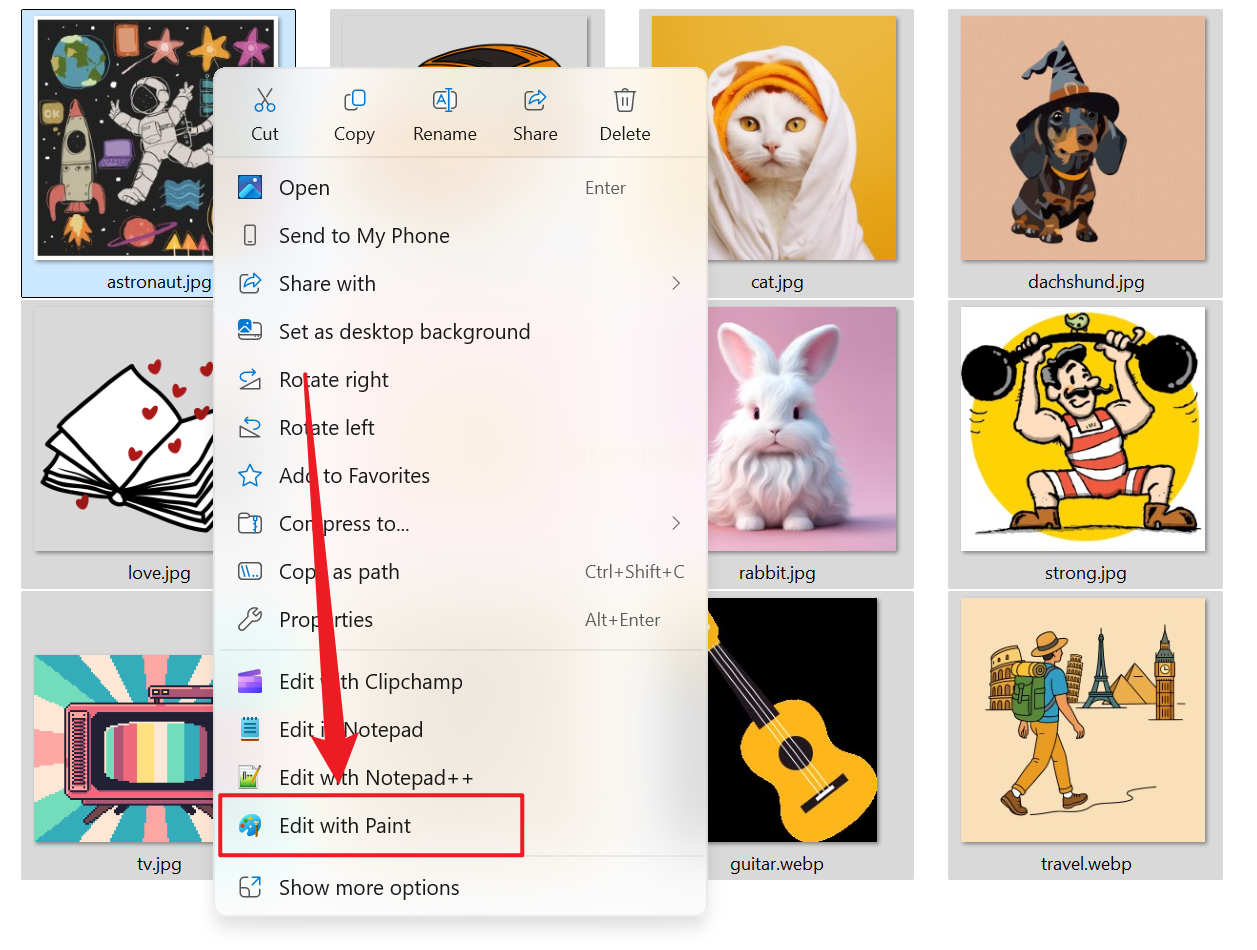The width and height of the screenshot is (1257, 950).
Task: Click the Clipchamp icon
Action: click(x=250, y=681)
